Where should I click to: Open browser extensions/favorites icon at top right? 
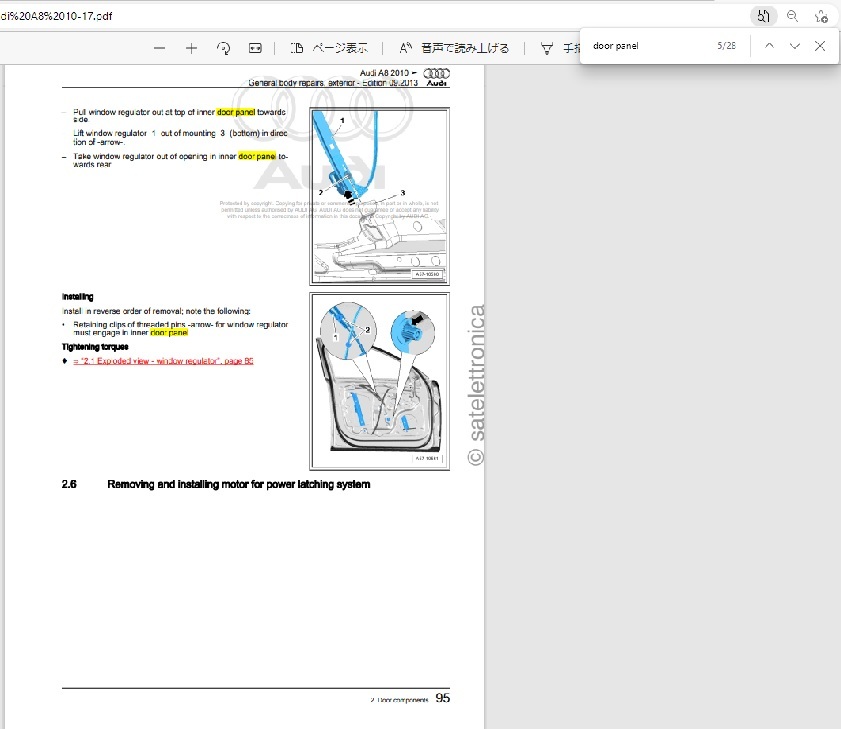coord(821,16)
